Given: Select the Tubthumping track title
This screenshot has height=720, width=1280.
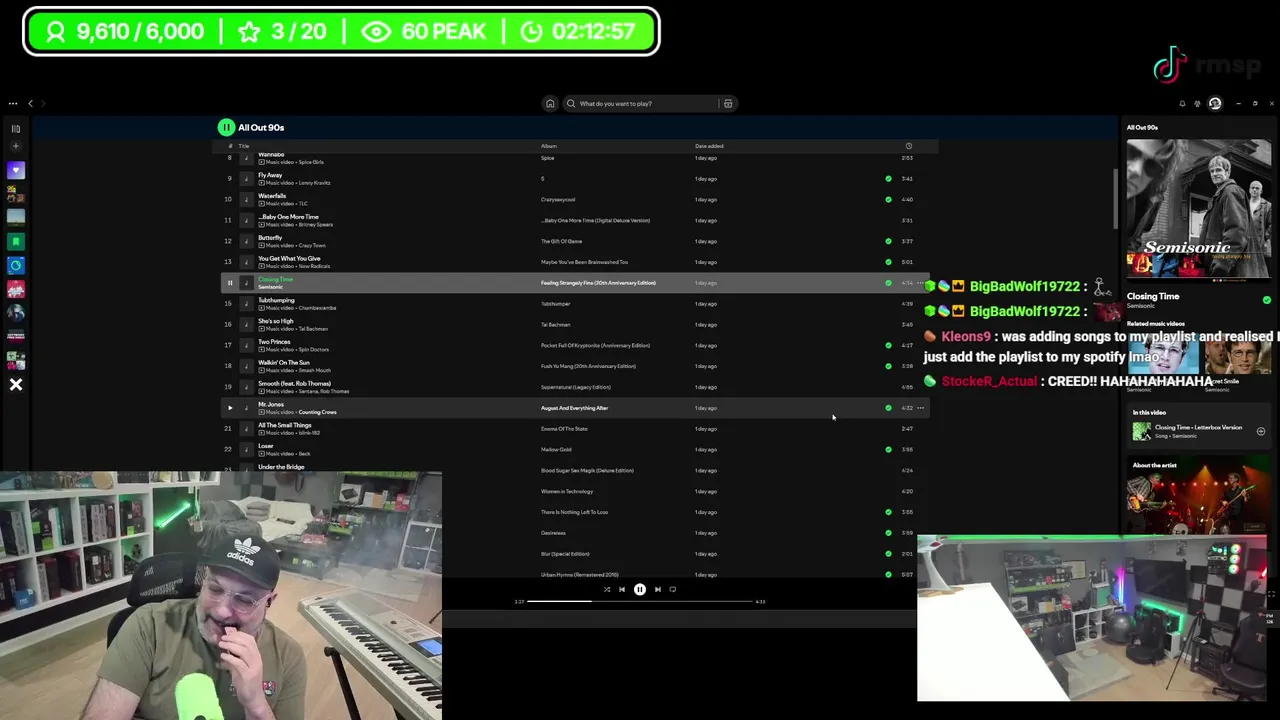Looking at the screenshot, I should point(276,300).
